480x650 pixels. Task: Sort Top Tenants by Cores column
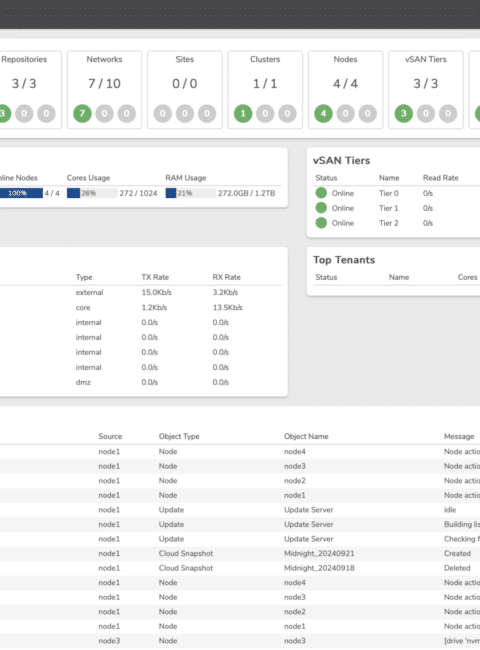468,277
